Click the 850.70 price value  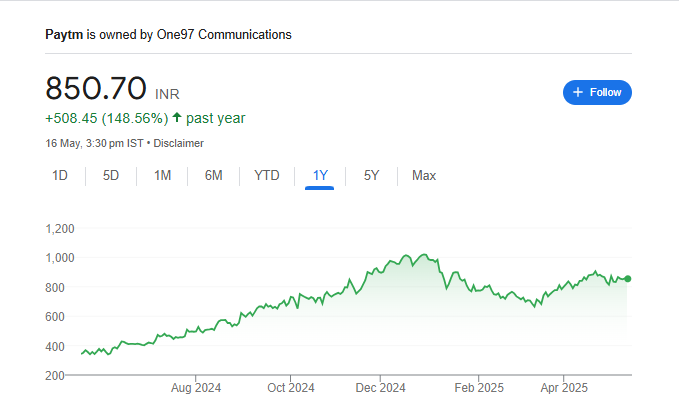tap(96, 88)
